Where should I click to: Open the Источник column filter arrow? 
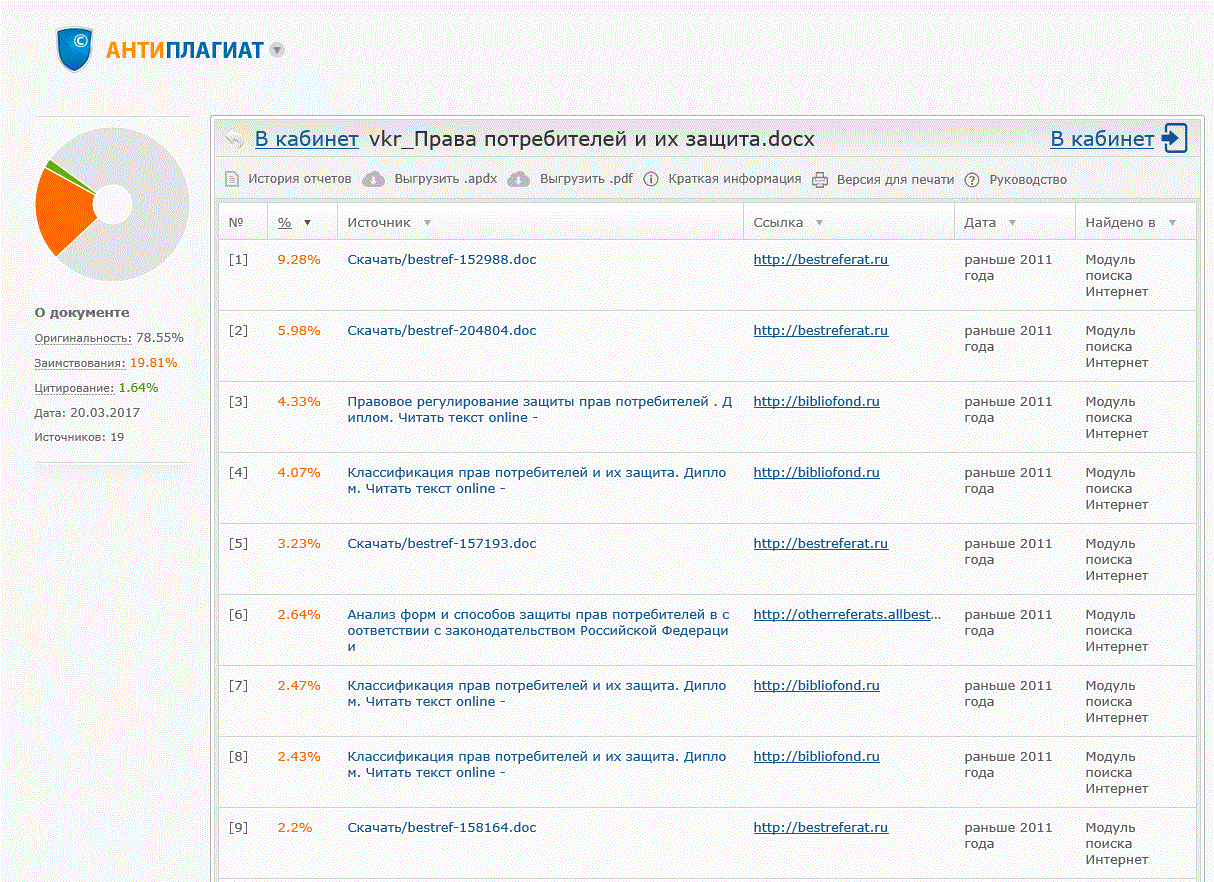[x=427, y=223]
